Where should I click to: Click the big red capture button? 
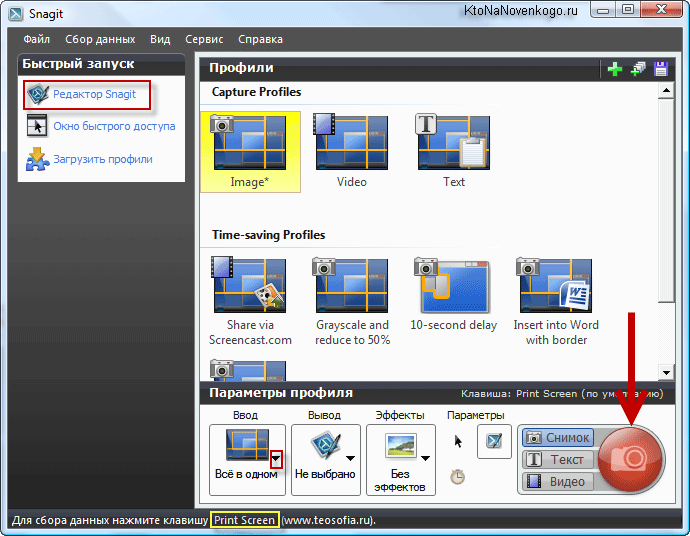(x=631, y=459)
